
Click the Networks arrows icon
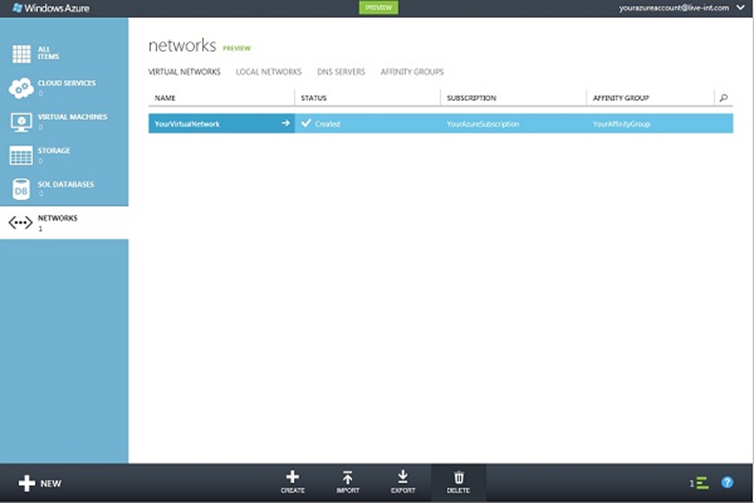point(21,223)
